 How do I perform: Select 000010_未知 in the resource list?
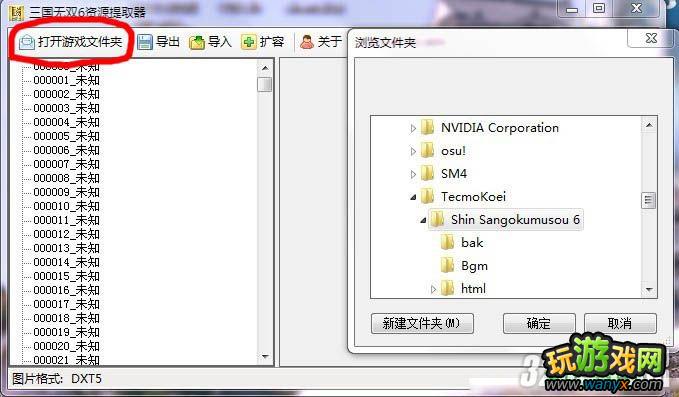66,206
